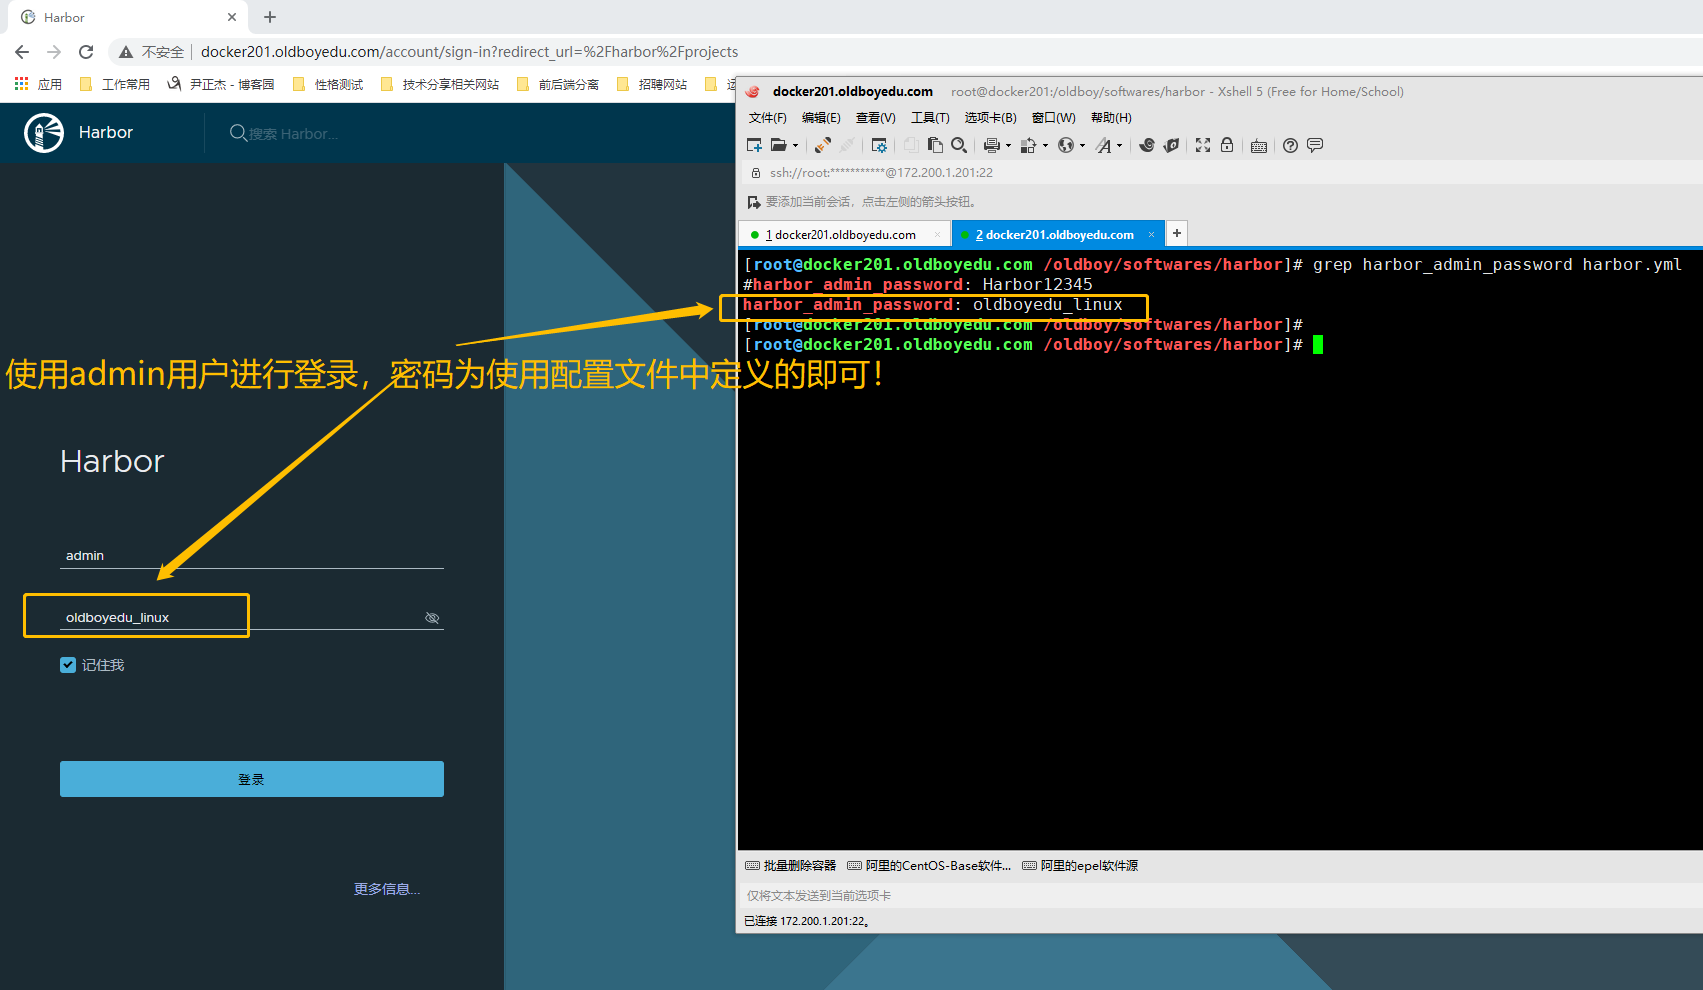Click the fullscreen icon in Xshell toolbar

click(1203, 145)
